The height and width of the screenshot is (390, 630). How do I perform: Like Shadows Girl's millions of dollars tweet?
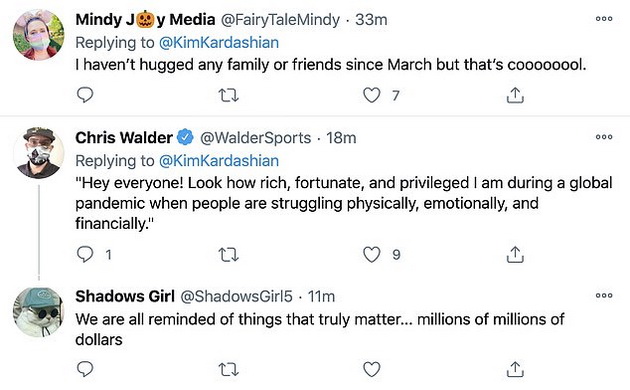[x=372, y=369]
